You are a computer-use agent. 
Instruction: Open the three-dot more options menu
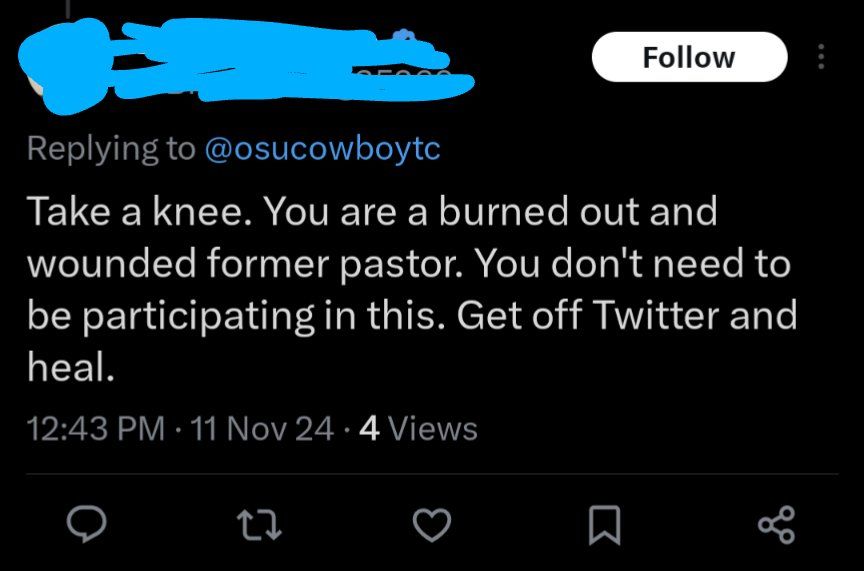click(x=821, y=57)
